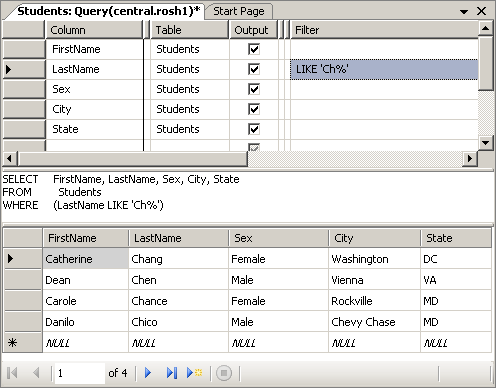Click the Table column header in criteria grid
Viewport: 496px width, 388px height.
click(189, 30)
